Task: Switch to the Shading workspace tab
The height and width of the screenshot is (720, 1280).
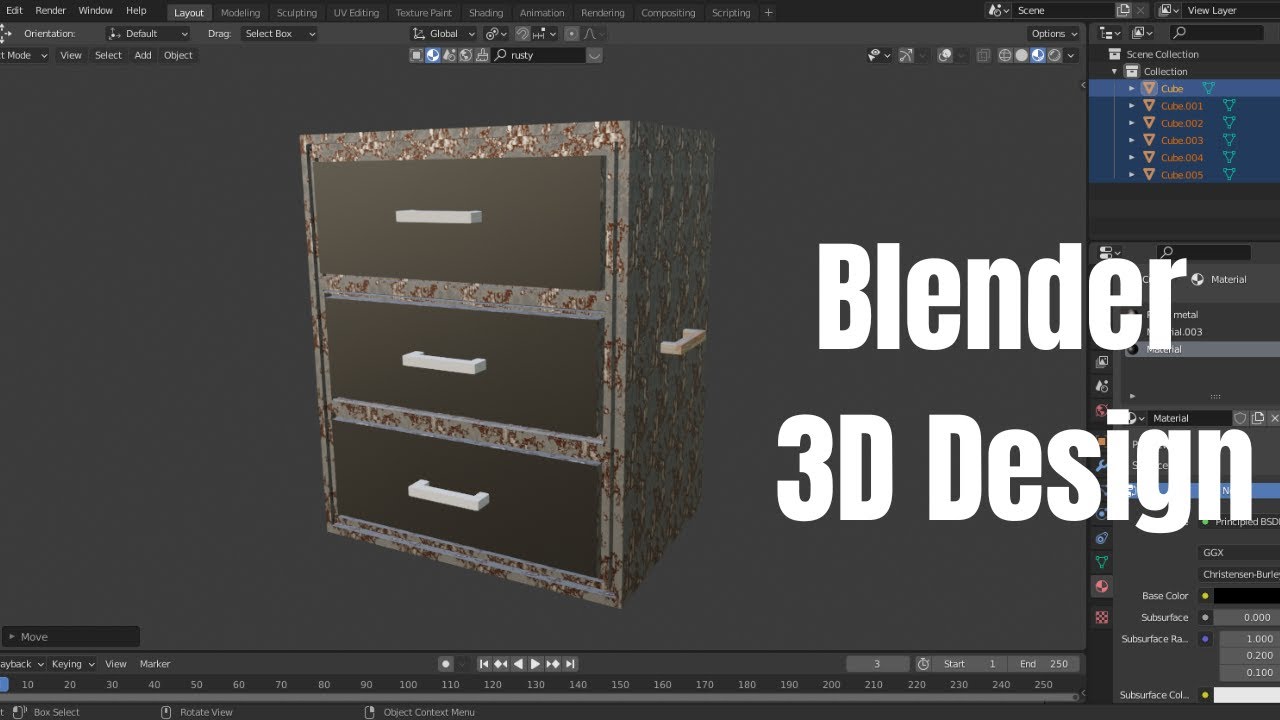Action: pyautogui.click(x=486, y=13)
